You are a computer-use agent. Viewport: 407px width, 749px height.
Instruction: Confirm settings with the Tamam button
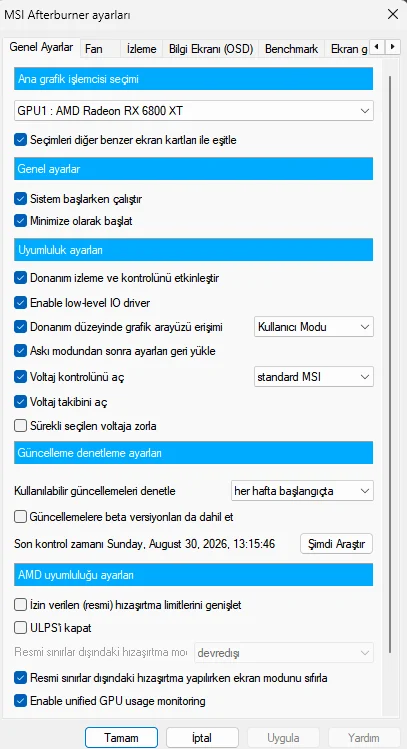pyautogui.click(x=121, y=738)
